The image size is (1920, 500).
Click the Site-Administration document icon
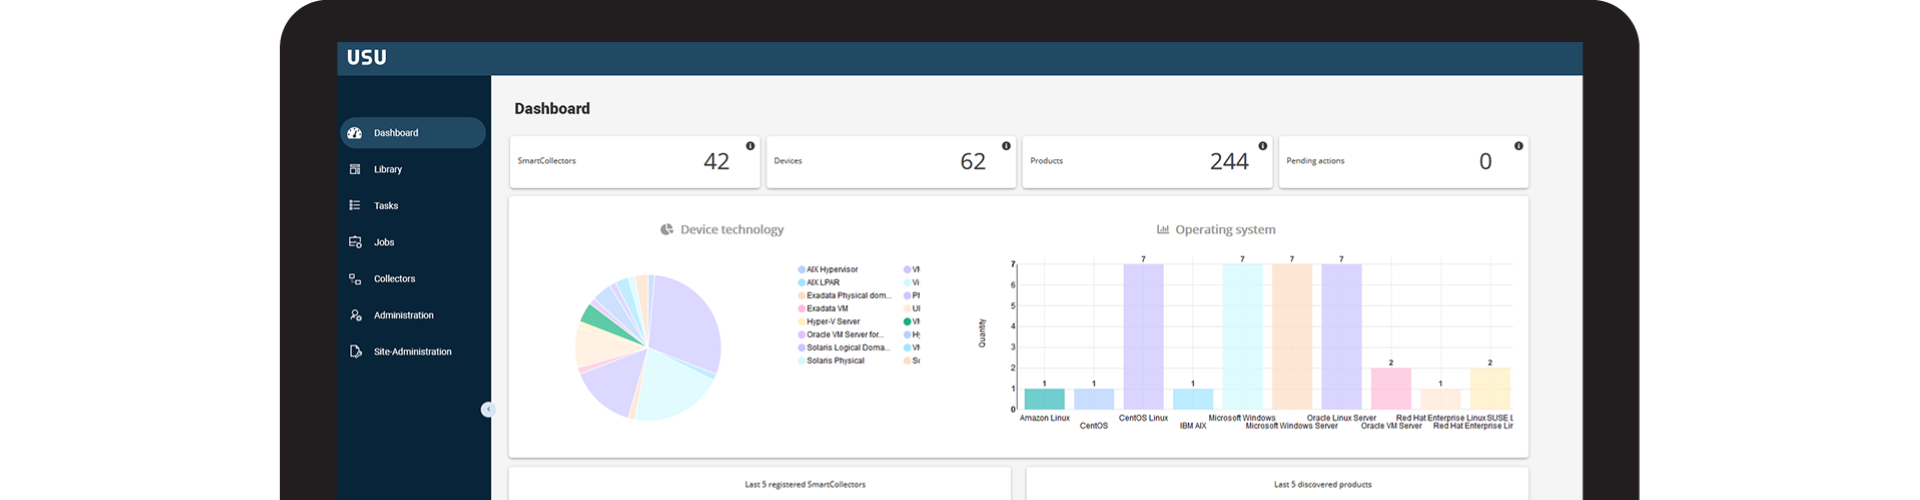click(x=355, y=352)
